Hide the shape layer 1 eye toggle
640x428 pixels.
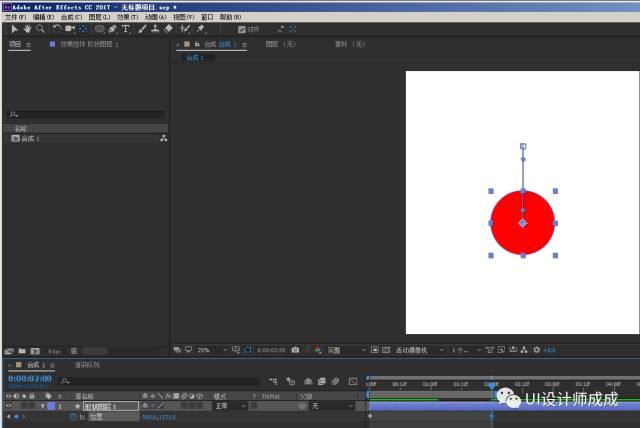tap(9, 406)
